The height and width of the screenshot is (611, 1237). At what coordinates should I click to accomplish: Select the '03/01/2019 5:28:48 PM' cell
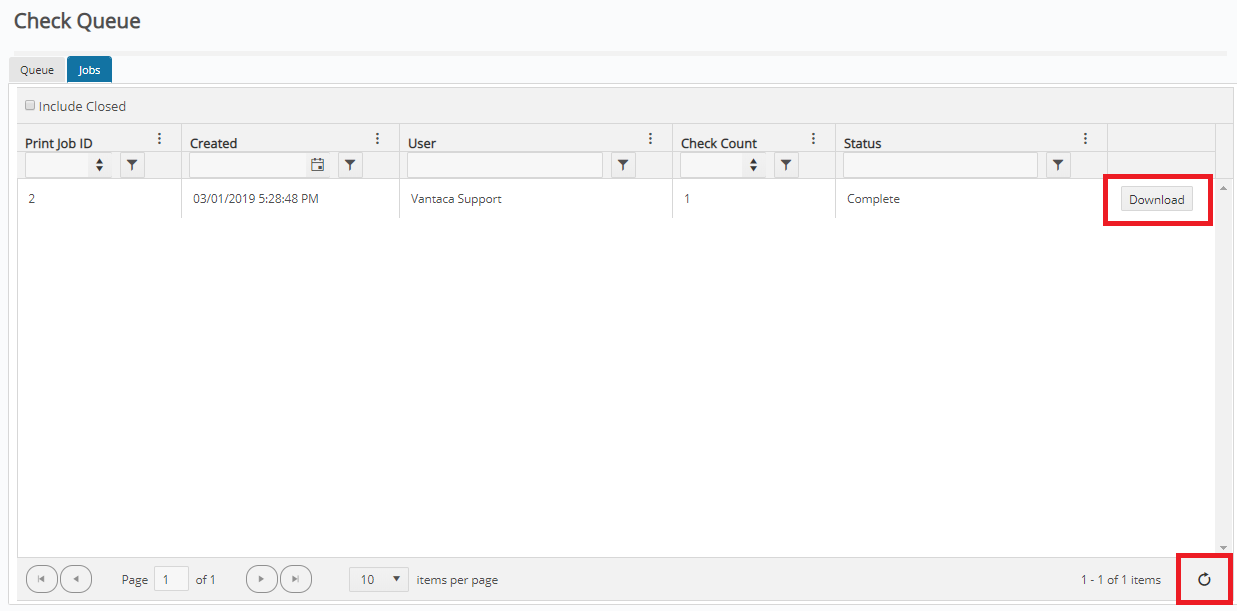coord(256,199)
